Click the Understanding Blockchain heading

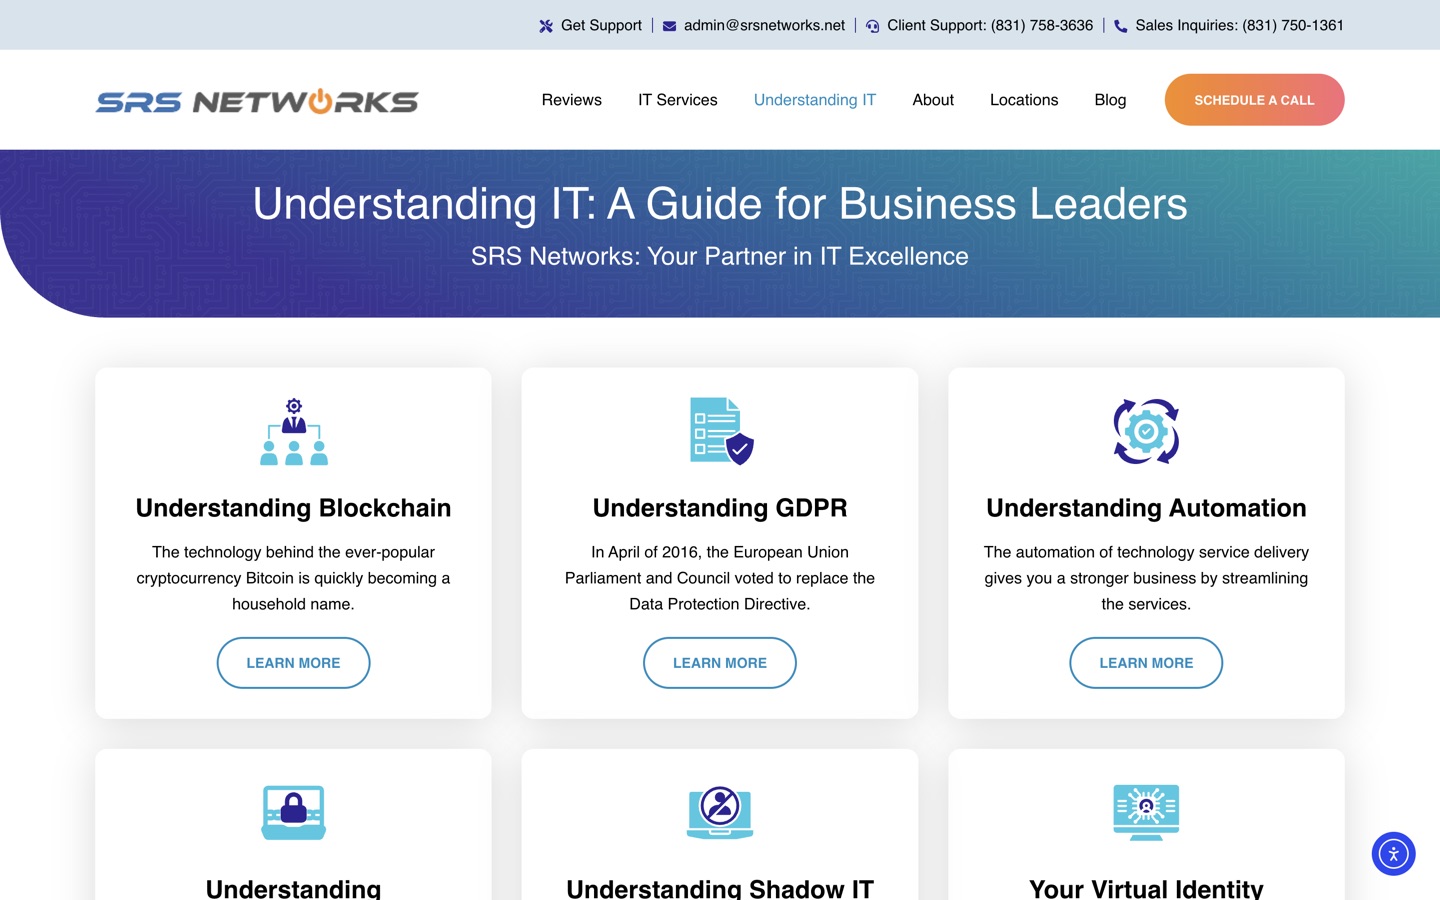coord(293,508)
